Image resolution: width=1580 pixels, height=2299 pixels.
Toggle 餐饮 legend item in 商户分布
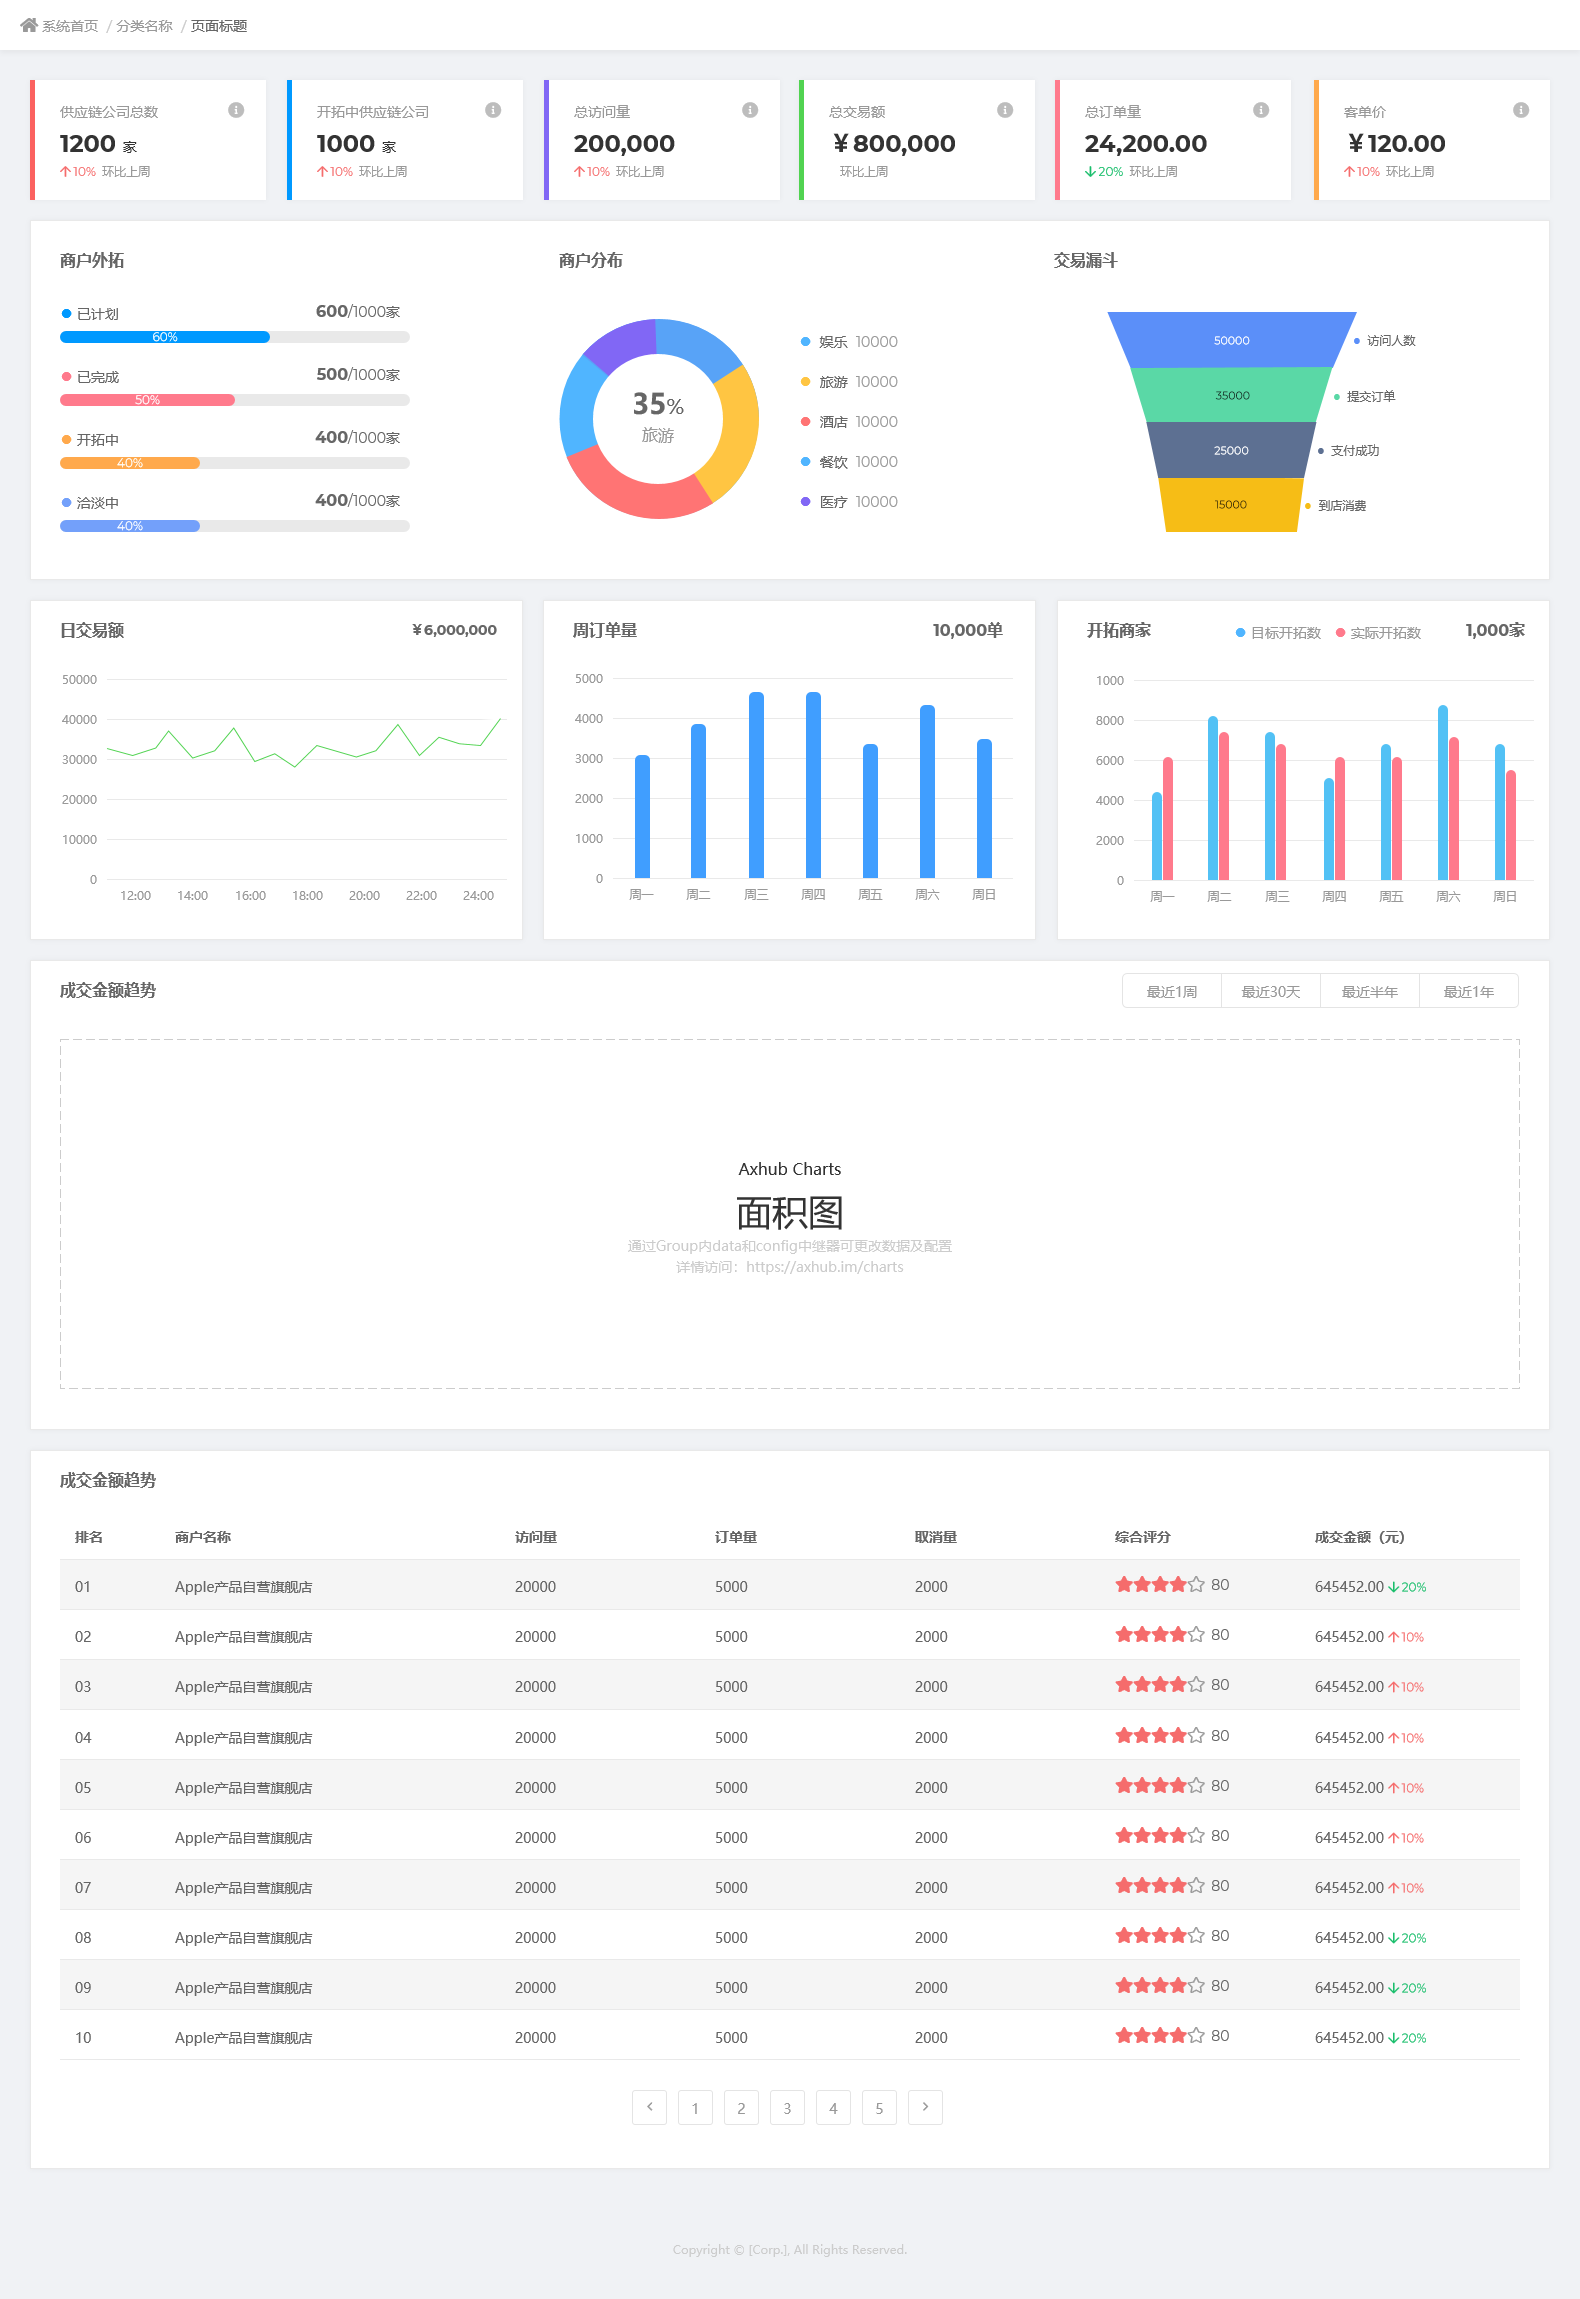[x=849, y=462]
